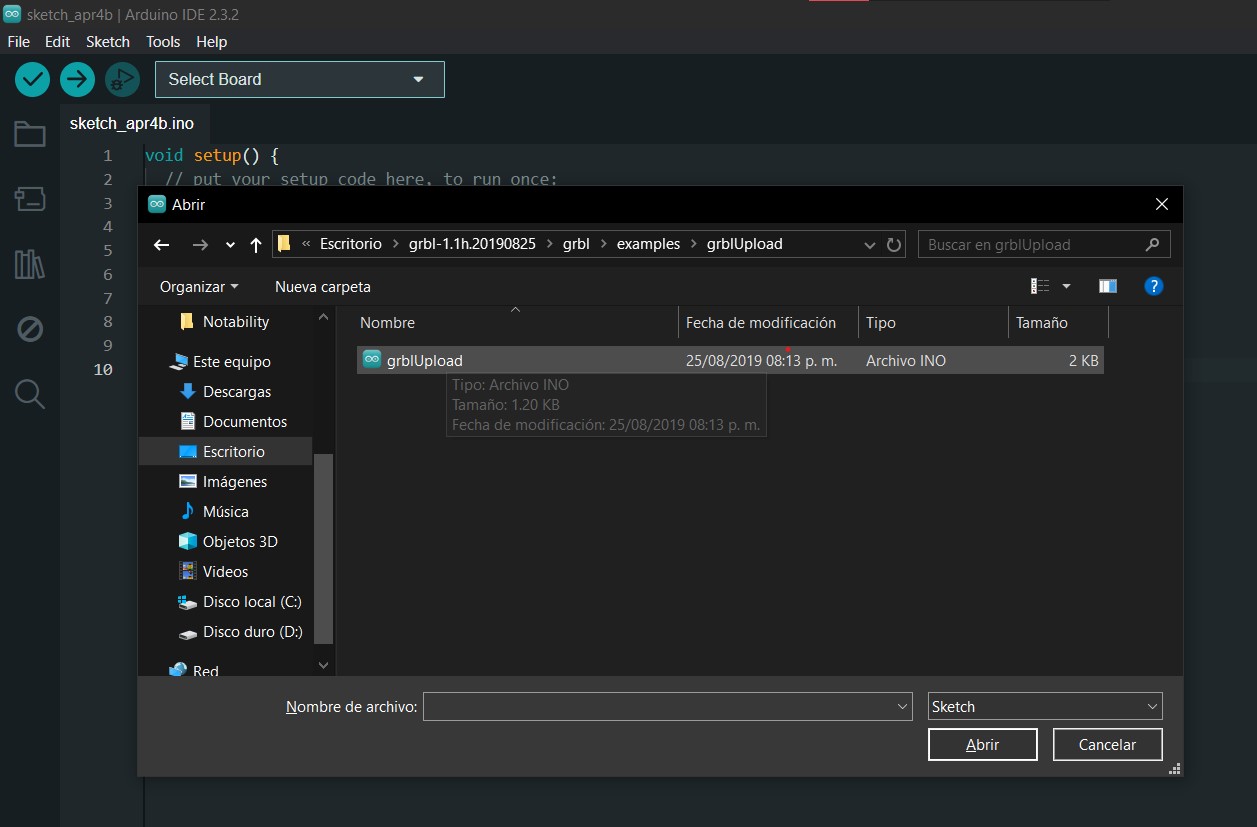Sort by Nombre column header
Screen dimensions: 1257x827
coord(517,322)
